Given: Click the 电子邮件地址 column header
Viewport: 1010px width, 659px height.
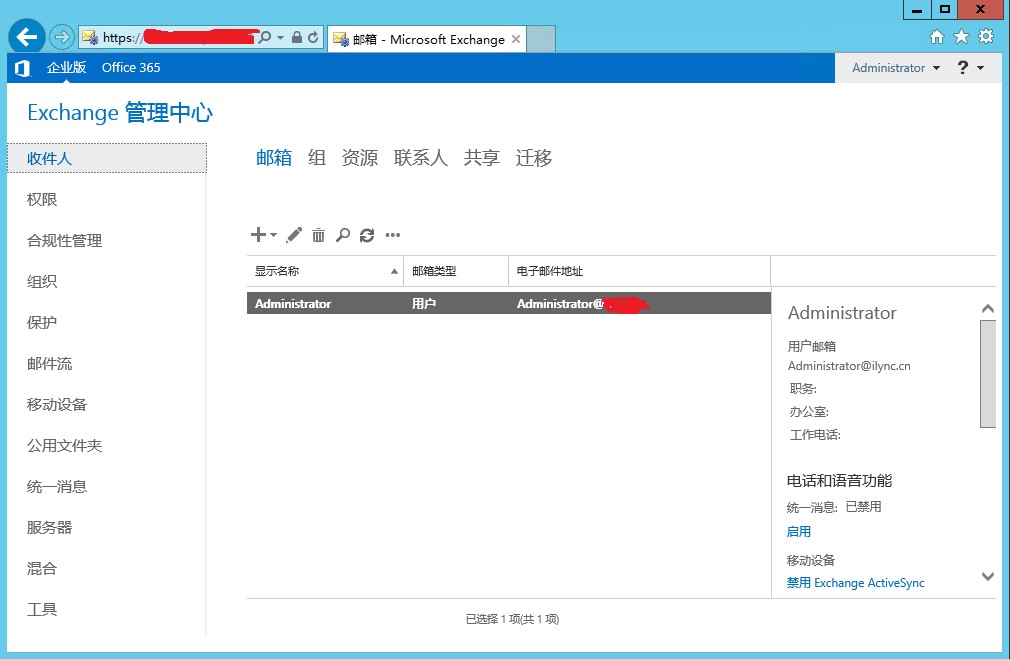Looking at the screenshot, I should (x=640, y=271).
